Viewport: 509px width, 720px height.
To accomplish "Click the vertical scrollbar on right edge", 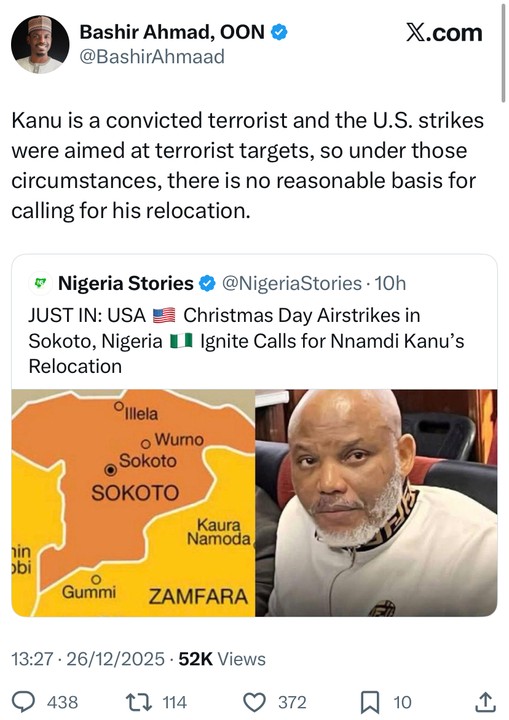I will click(503, 53).
